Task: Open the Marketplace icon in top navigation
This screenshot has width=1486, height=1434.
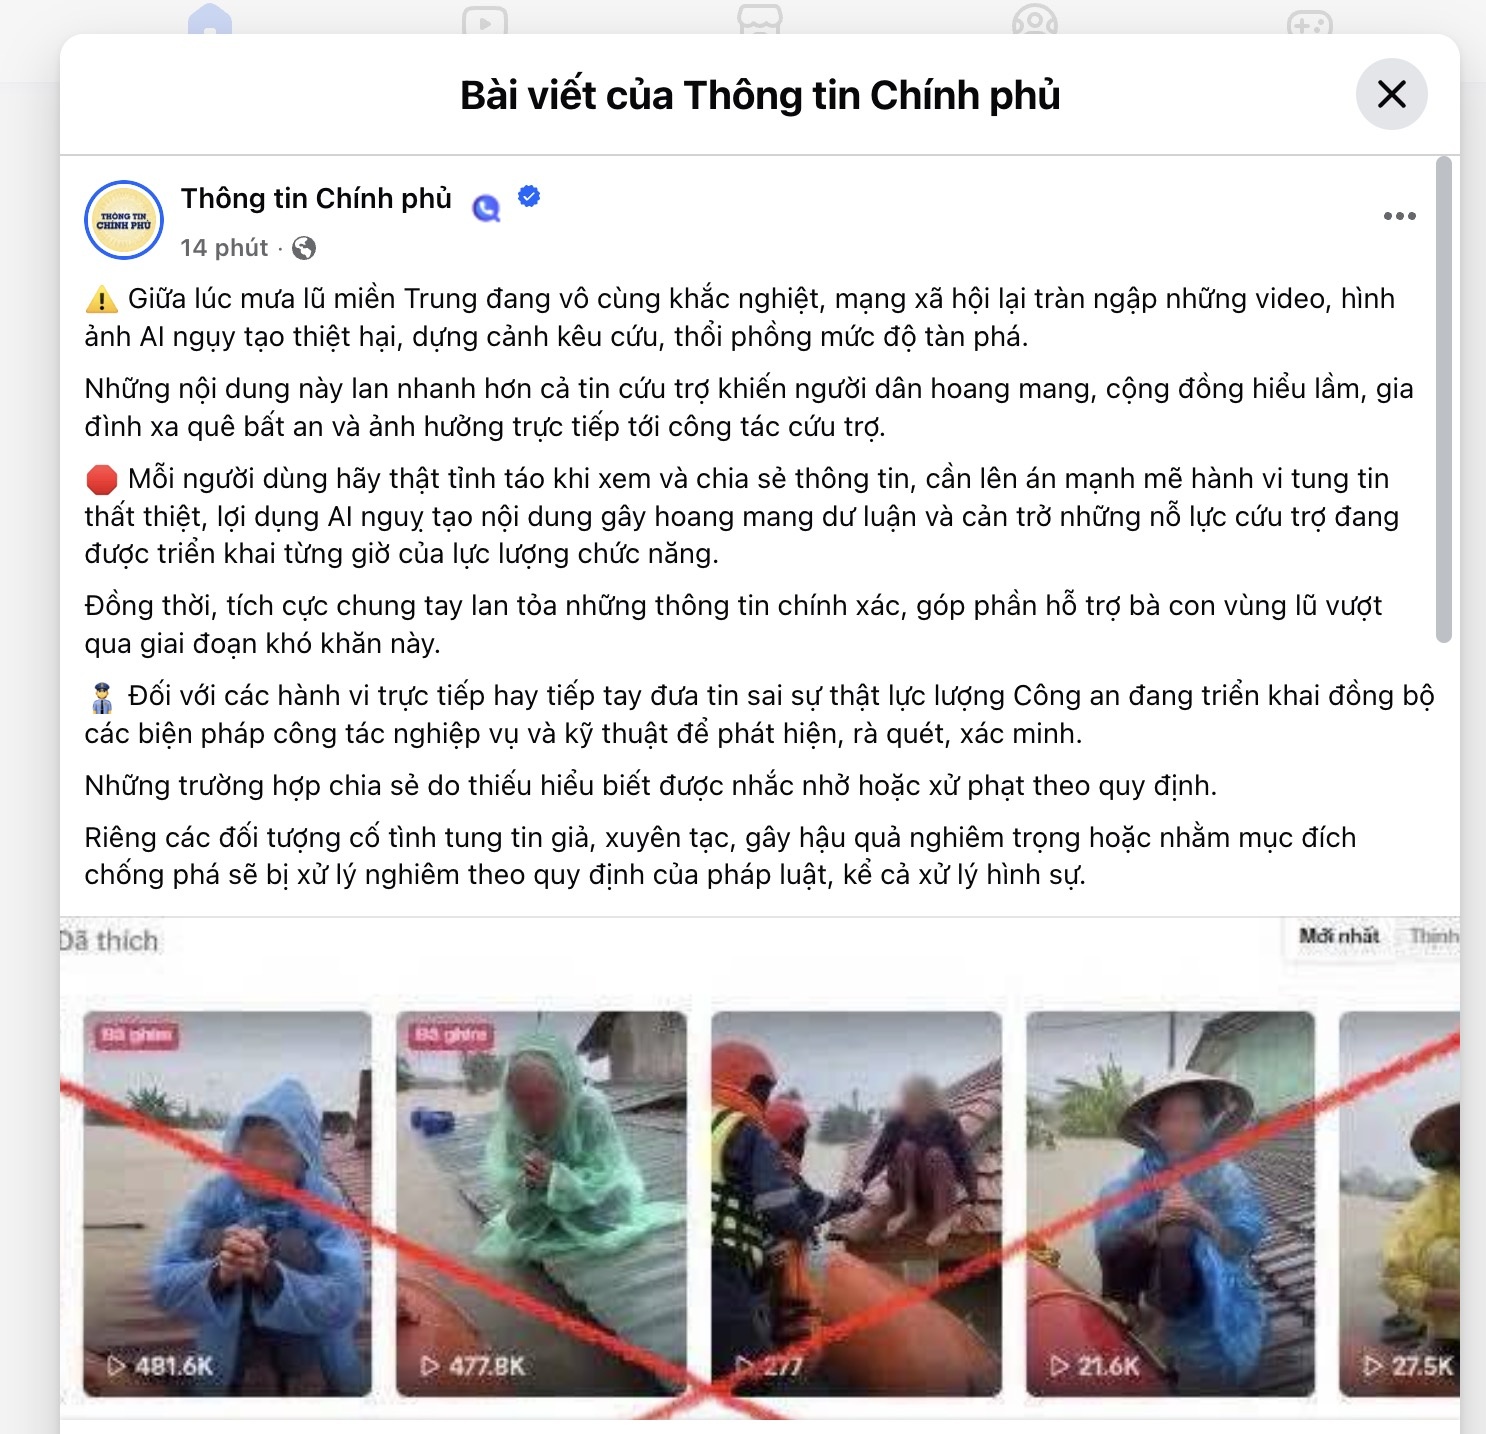Action: coord(760,18)
